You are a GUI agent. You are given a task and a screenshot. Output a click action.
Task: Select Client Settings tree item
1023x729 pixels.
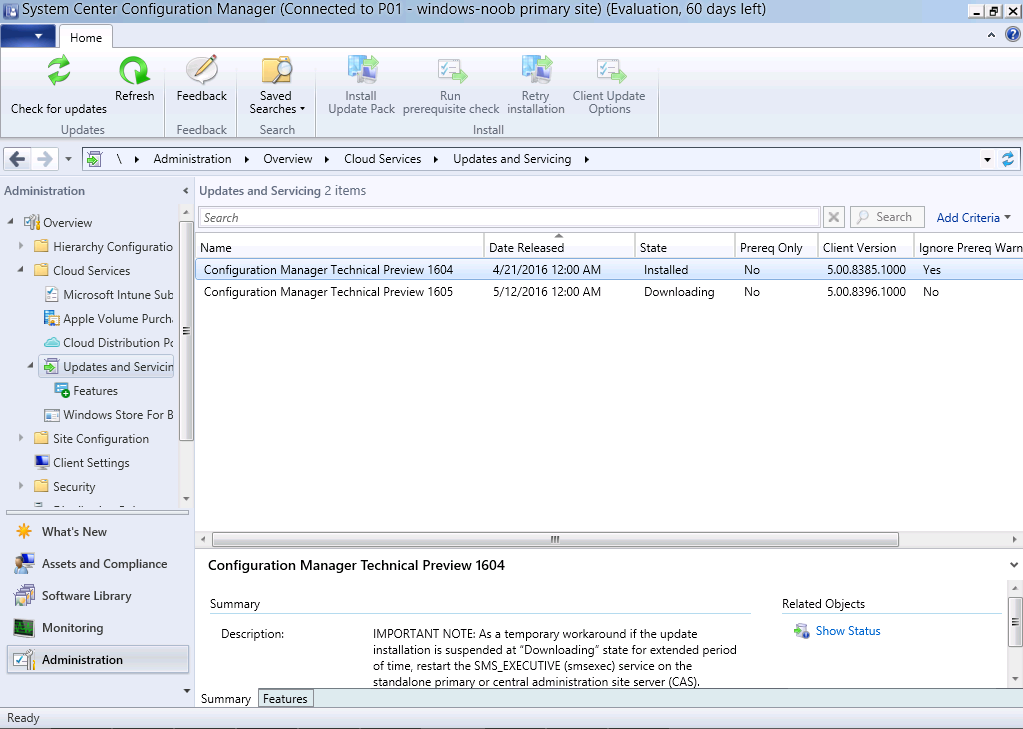tap(82, 463)
